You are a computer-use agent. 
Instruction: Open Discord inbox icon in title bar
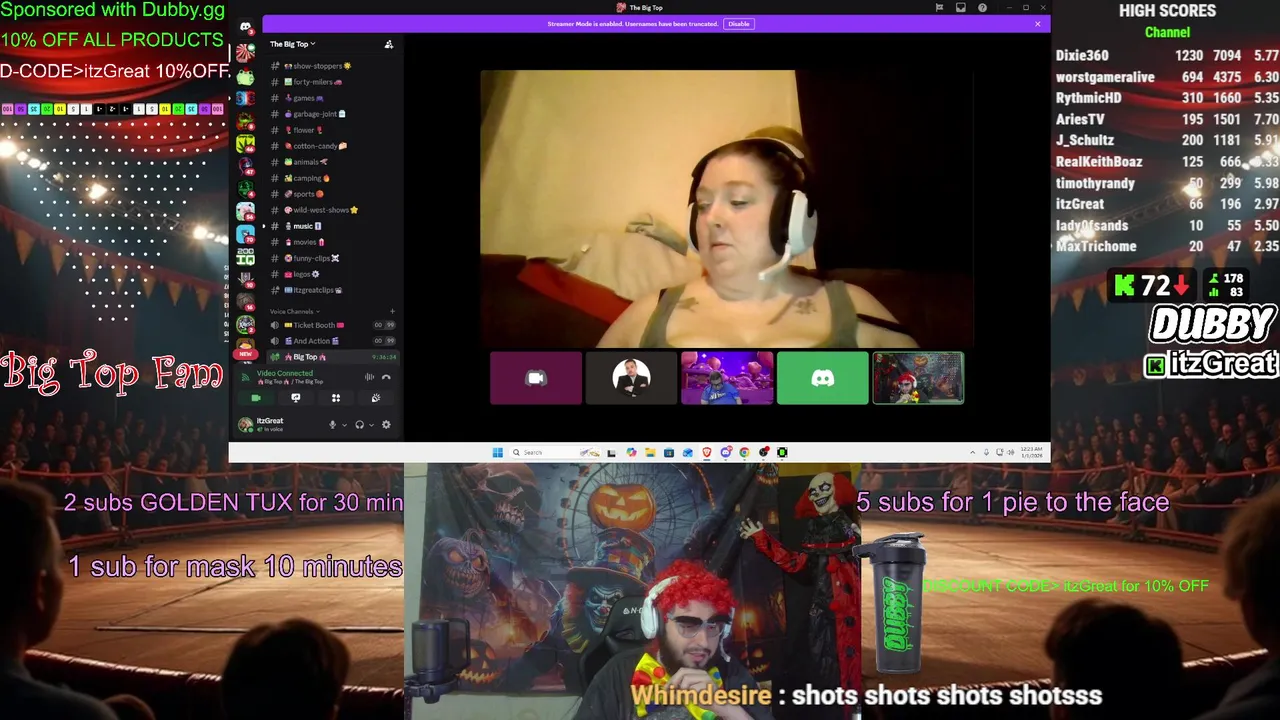pyautogui.click(x=961, y=8)
